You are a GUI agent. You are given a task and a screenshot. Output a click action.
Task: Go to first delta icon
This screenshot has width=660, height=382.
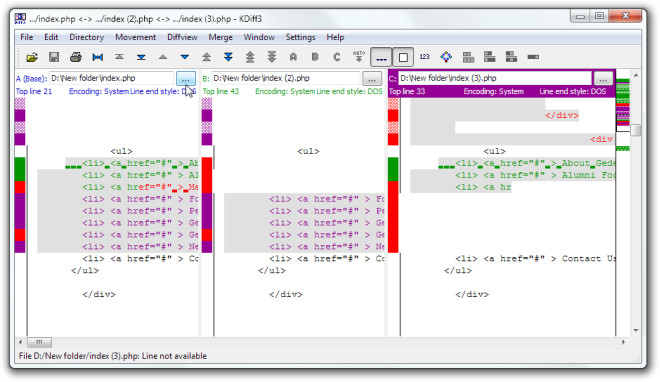point(120,57)
